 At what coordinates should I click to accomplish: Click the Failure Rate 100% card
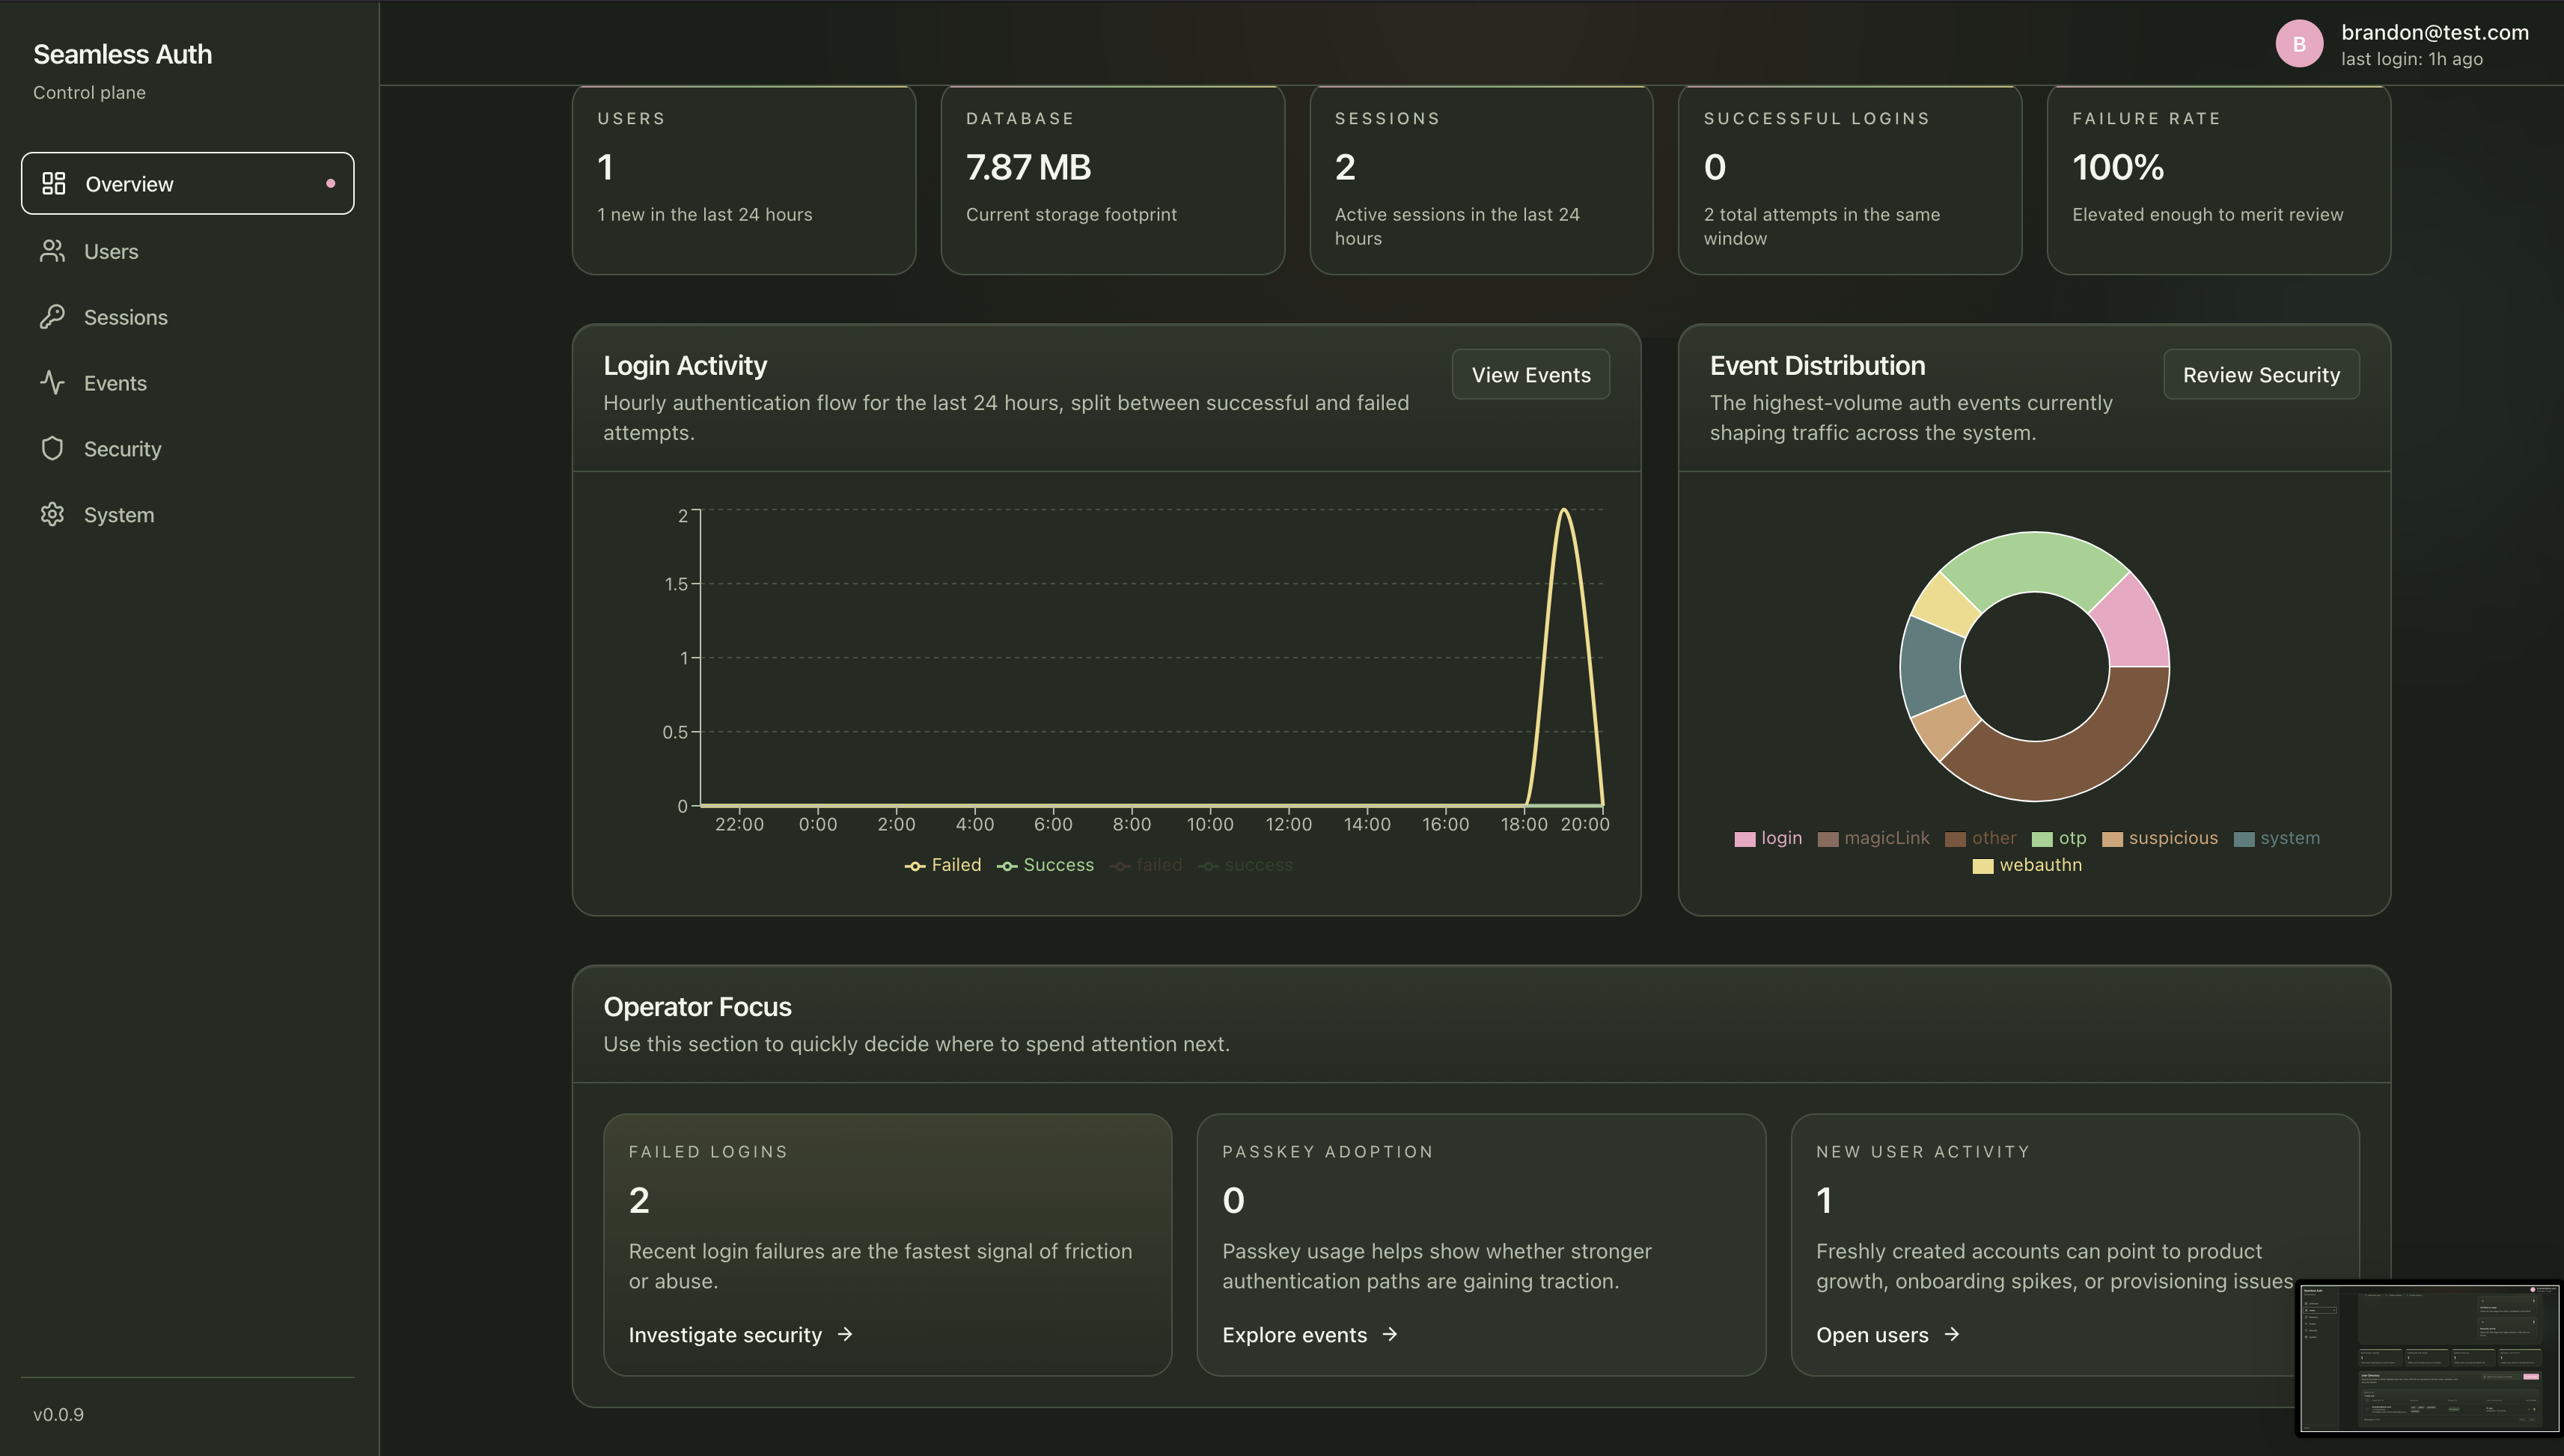[x=2218, y=180]
